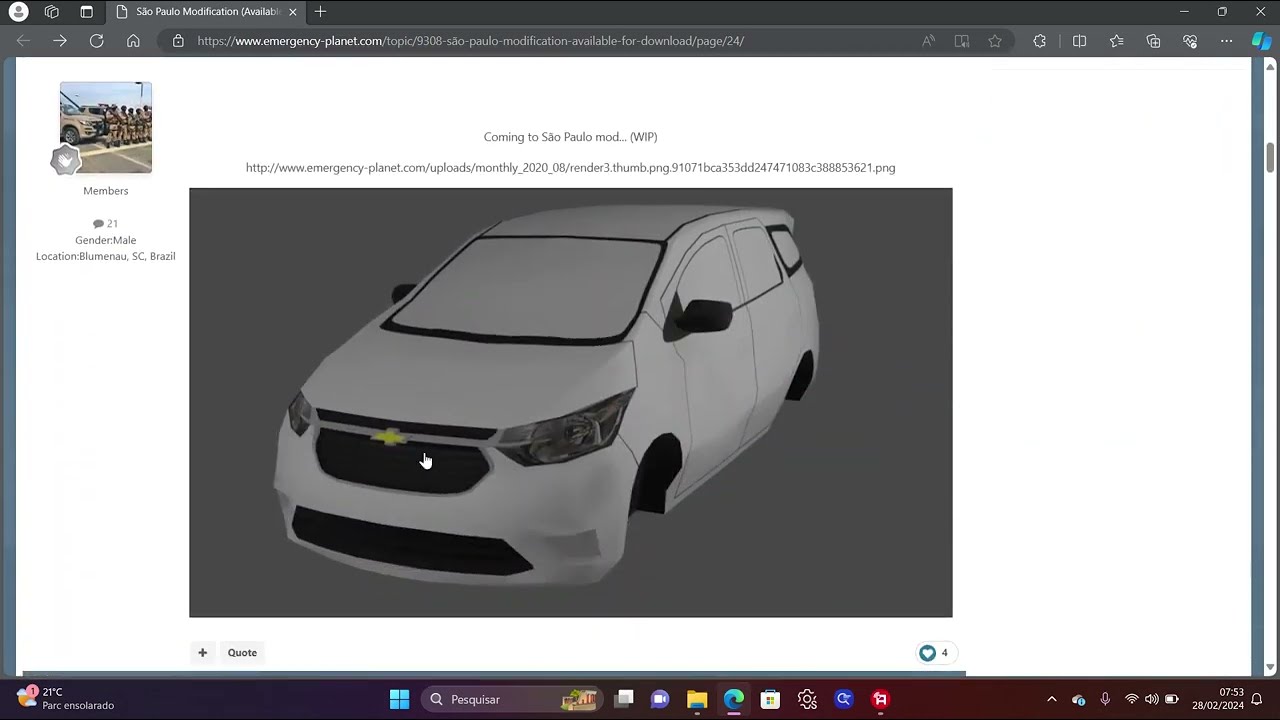The image size is (1280, 720).
Task: Open the immersive reader icon
Action: pos(962,41)
